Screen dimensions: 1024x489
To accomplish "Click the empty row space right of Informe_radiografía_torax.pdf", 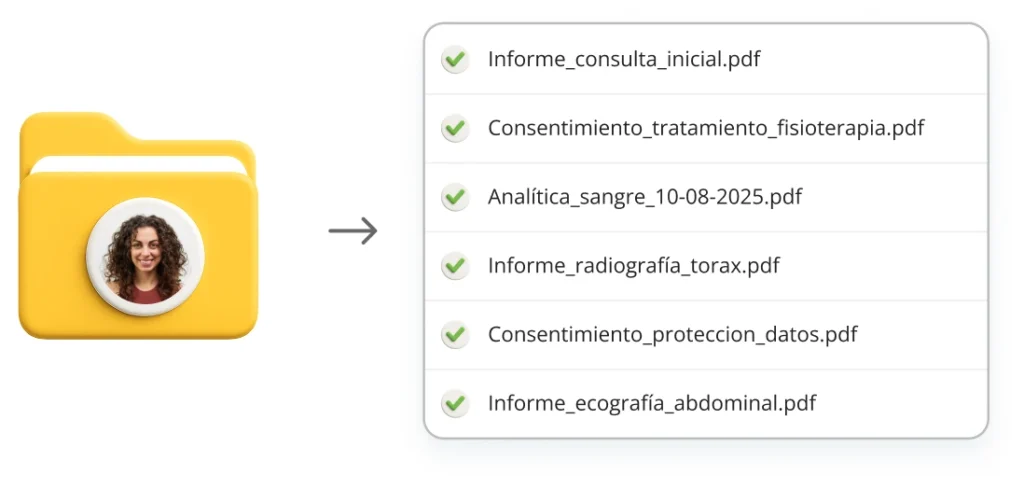I will pos(880,267).
